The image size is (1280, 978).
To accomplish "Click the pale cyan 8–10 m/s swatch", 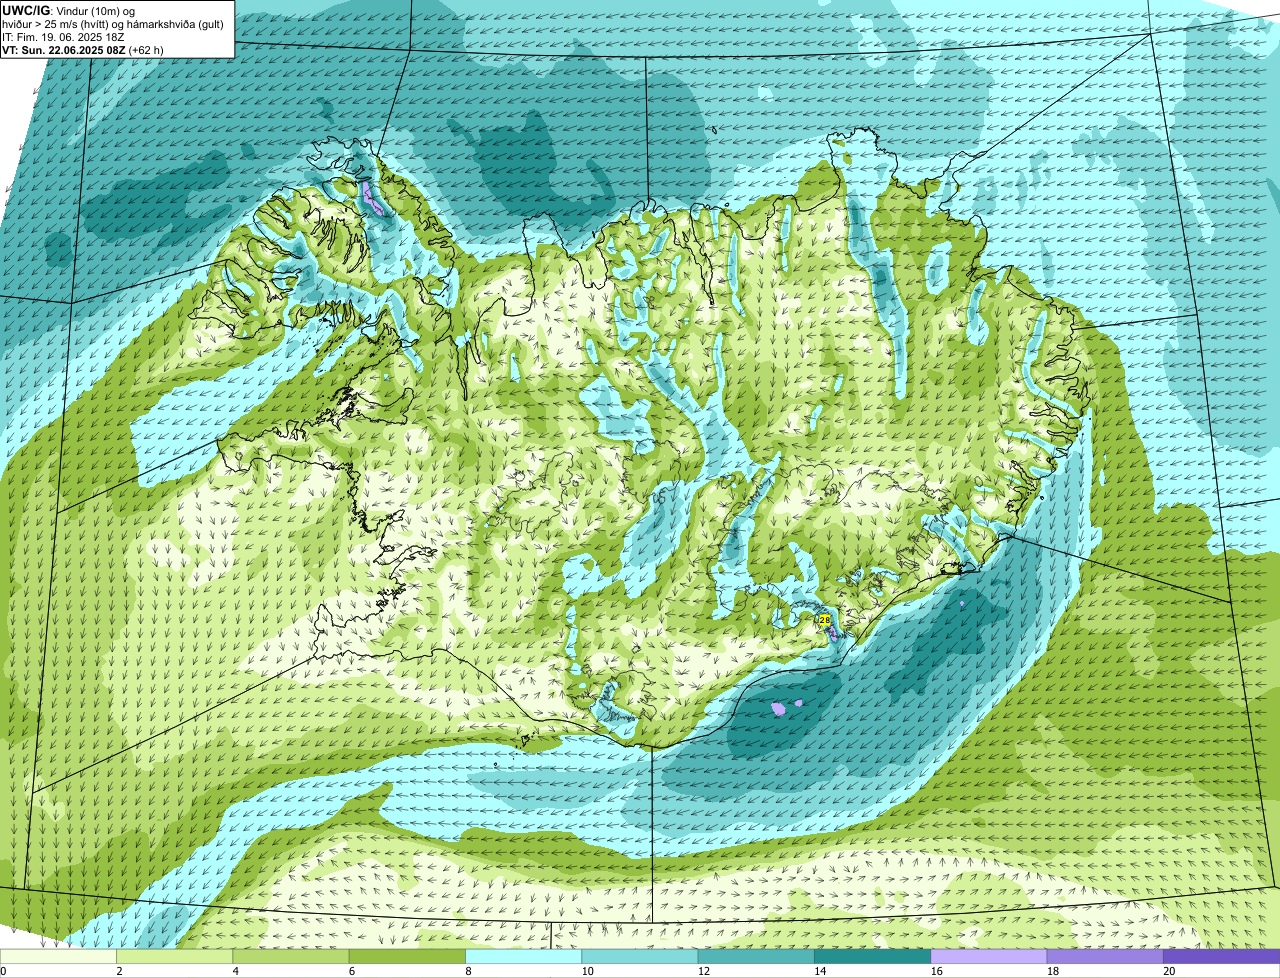I will click(x=523, y=957).
